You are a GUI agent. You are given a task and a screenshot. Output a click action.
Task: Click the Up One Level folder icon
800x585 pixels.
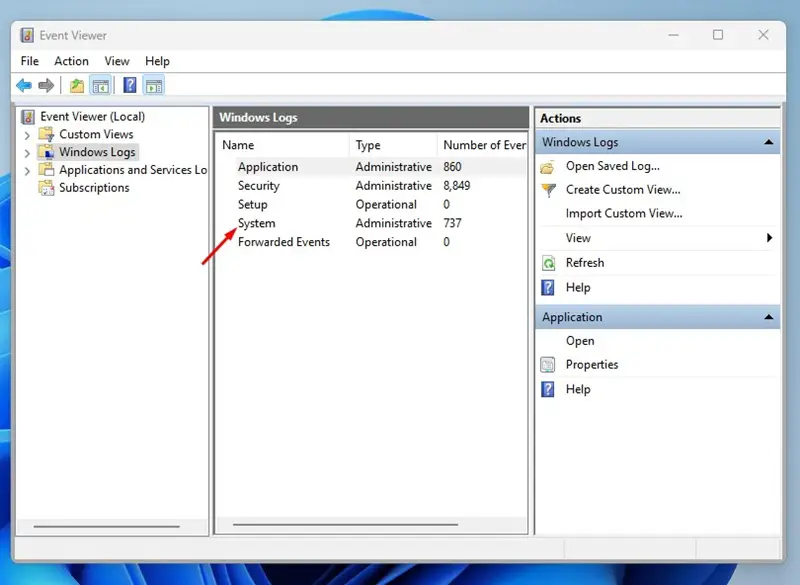pos(77,86)
